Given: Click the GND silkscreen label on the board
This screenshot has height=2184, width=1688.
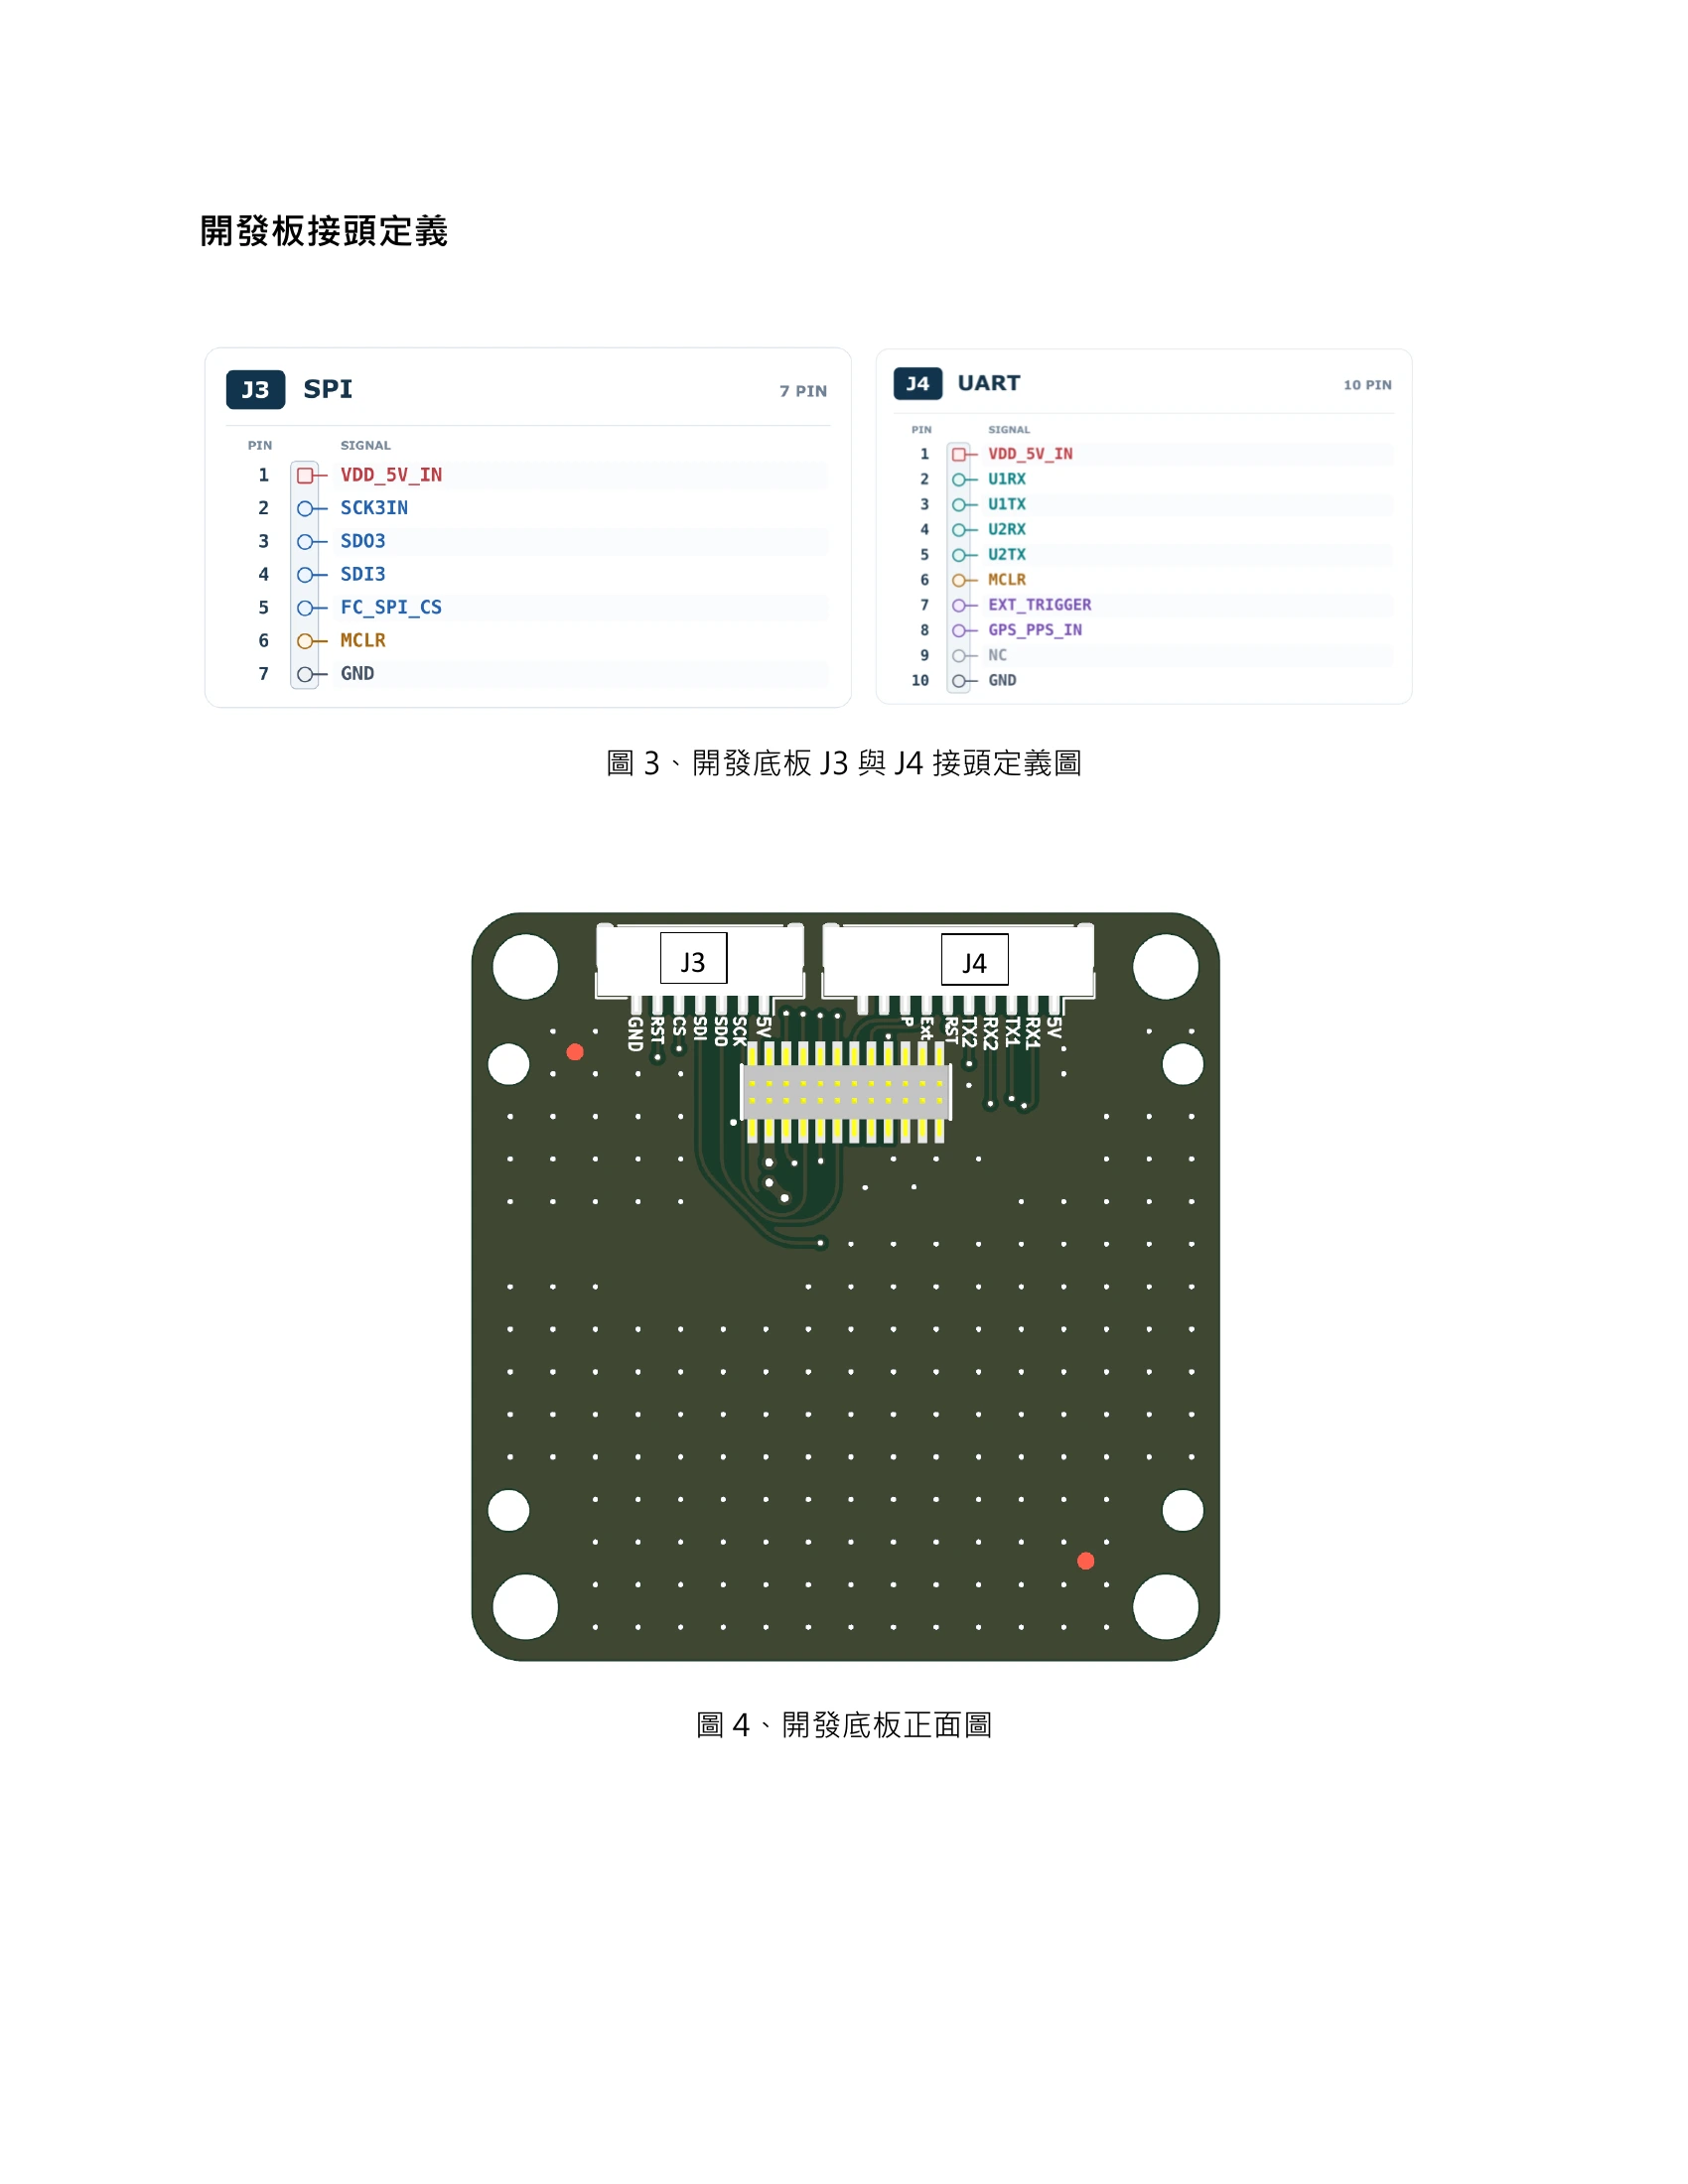Looking at the screenshot, I should tap(634, 1034).
